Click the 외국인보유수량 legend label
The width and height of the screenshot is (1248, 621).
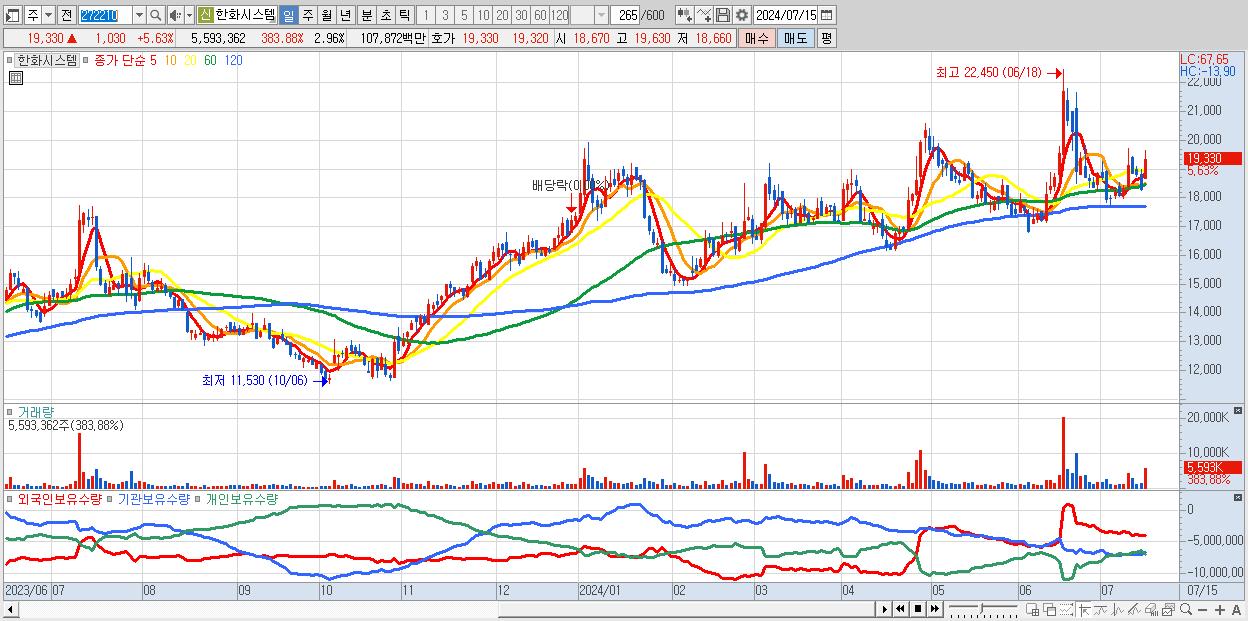[x=60, y=498]
